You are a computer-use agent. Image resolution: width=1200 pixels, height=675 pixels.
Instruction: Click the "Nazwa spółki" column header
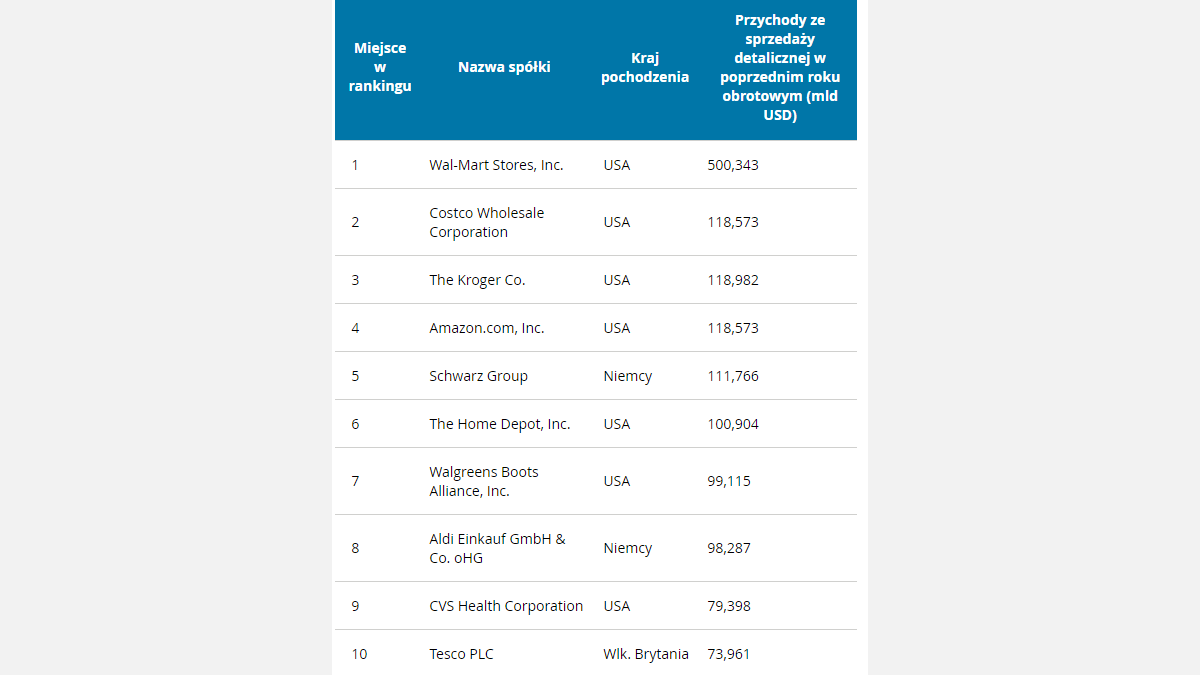(x=504, y=67)
